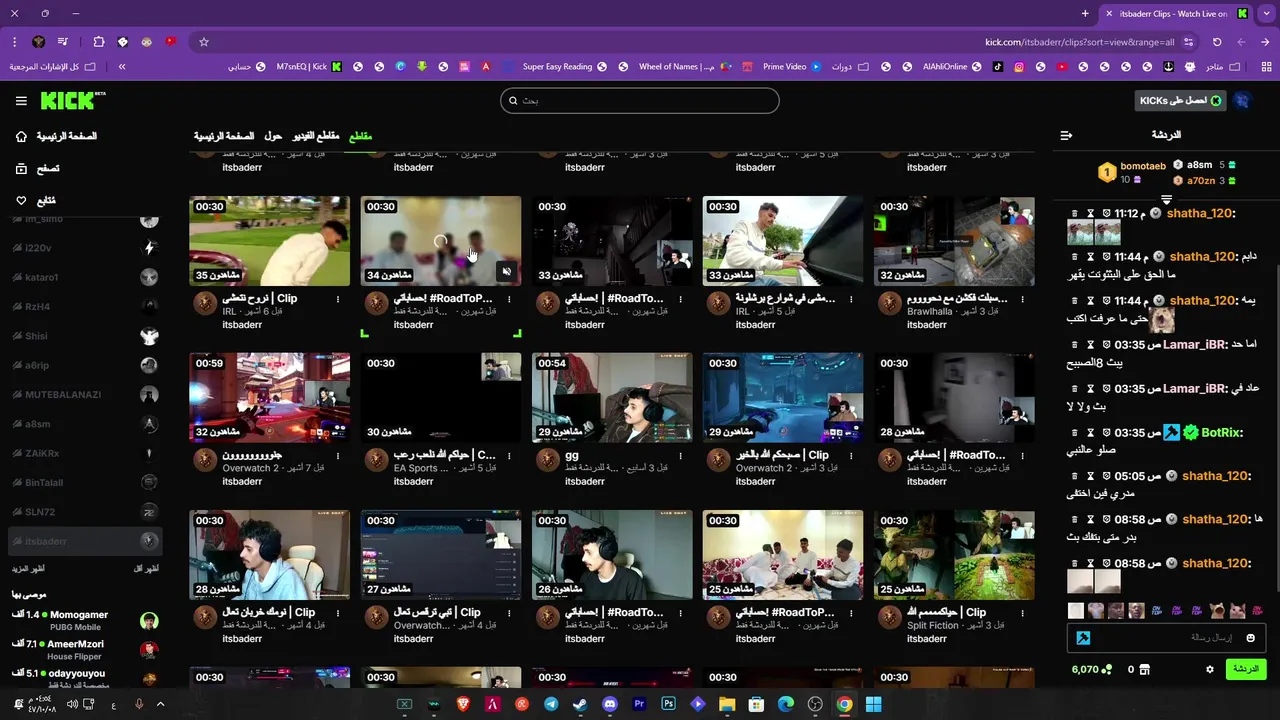
Task: Open Steam from the taskbar
Action: pos(580,704)
